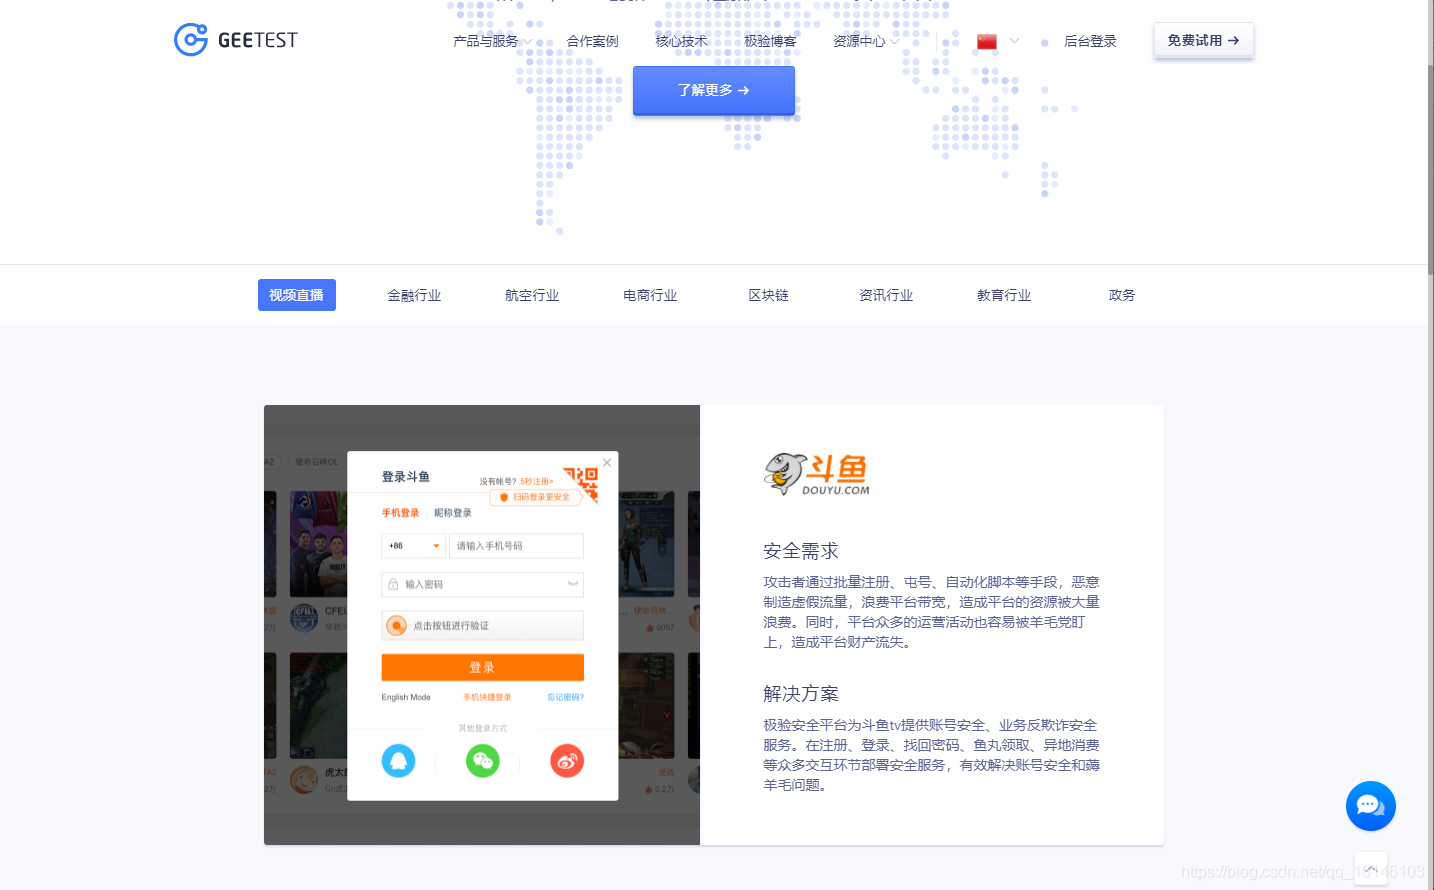Log in with the QQ icon

(398, 761)
